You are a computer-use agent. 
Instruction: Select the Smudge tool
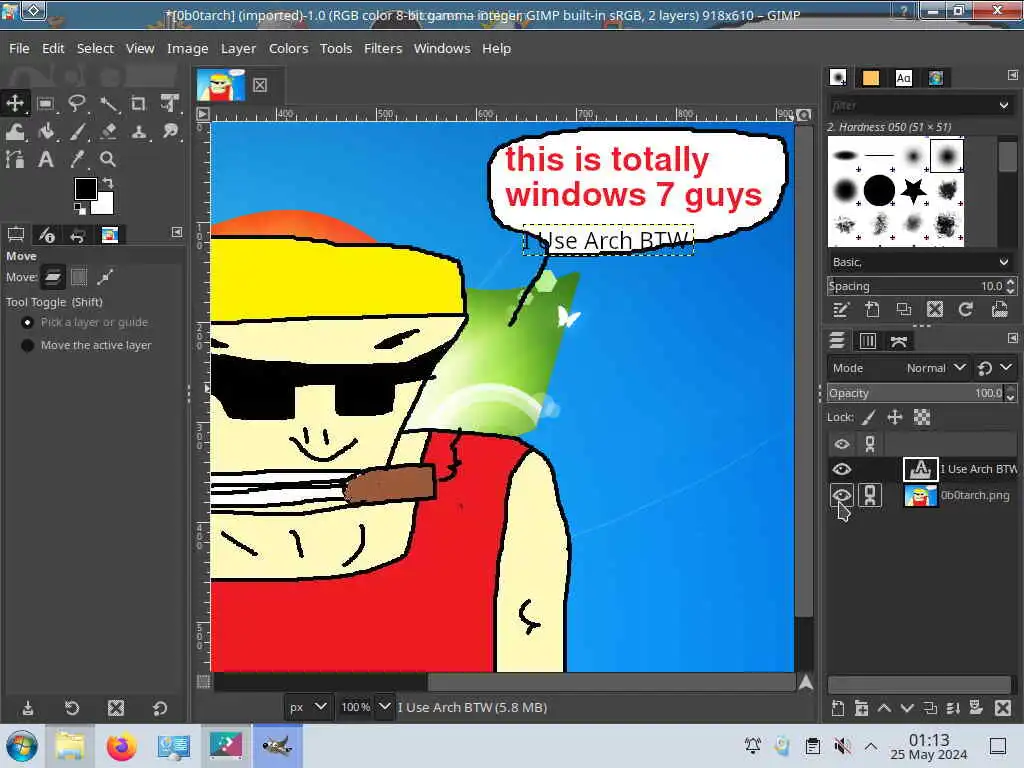(x=170, y=132)
